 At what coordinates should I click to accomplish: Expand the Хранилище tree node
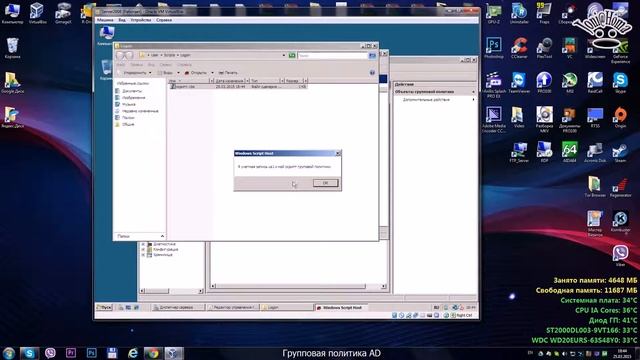coord(143,255)
